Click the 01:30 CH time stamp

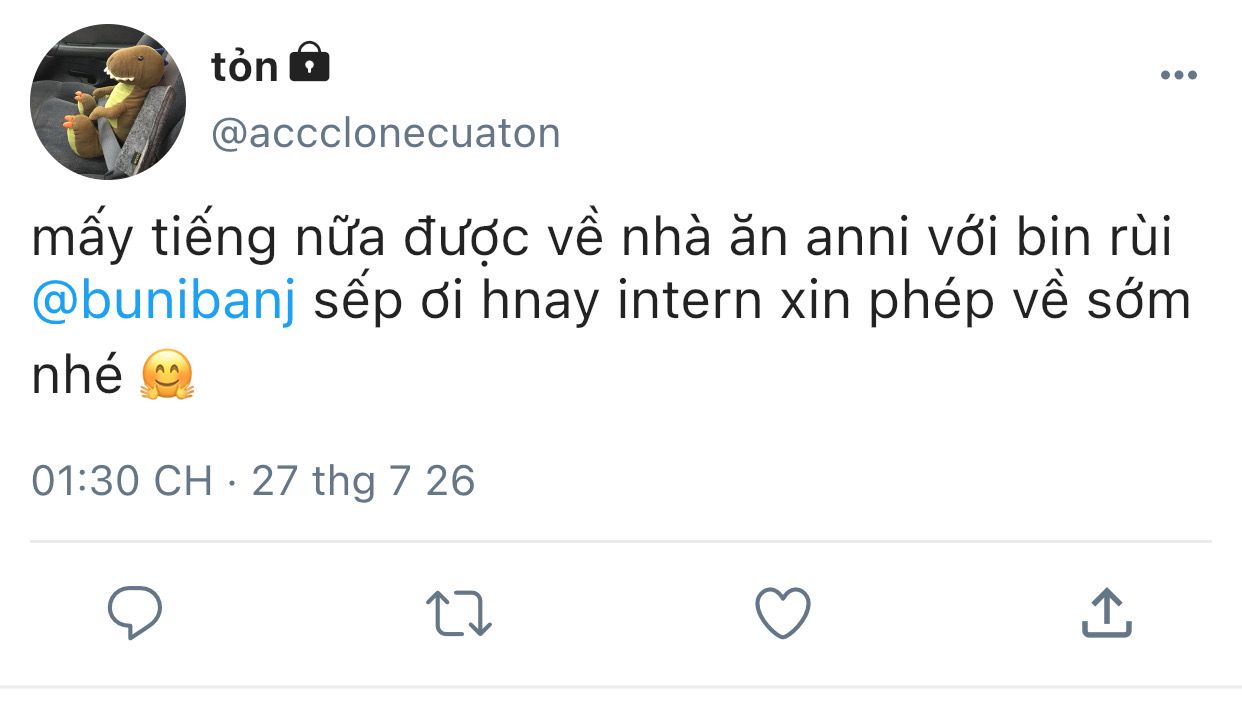(x=122, y=481)
